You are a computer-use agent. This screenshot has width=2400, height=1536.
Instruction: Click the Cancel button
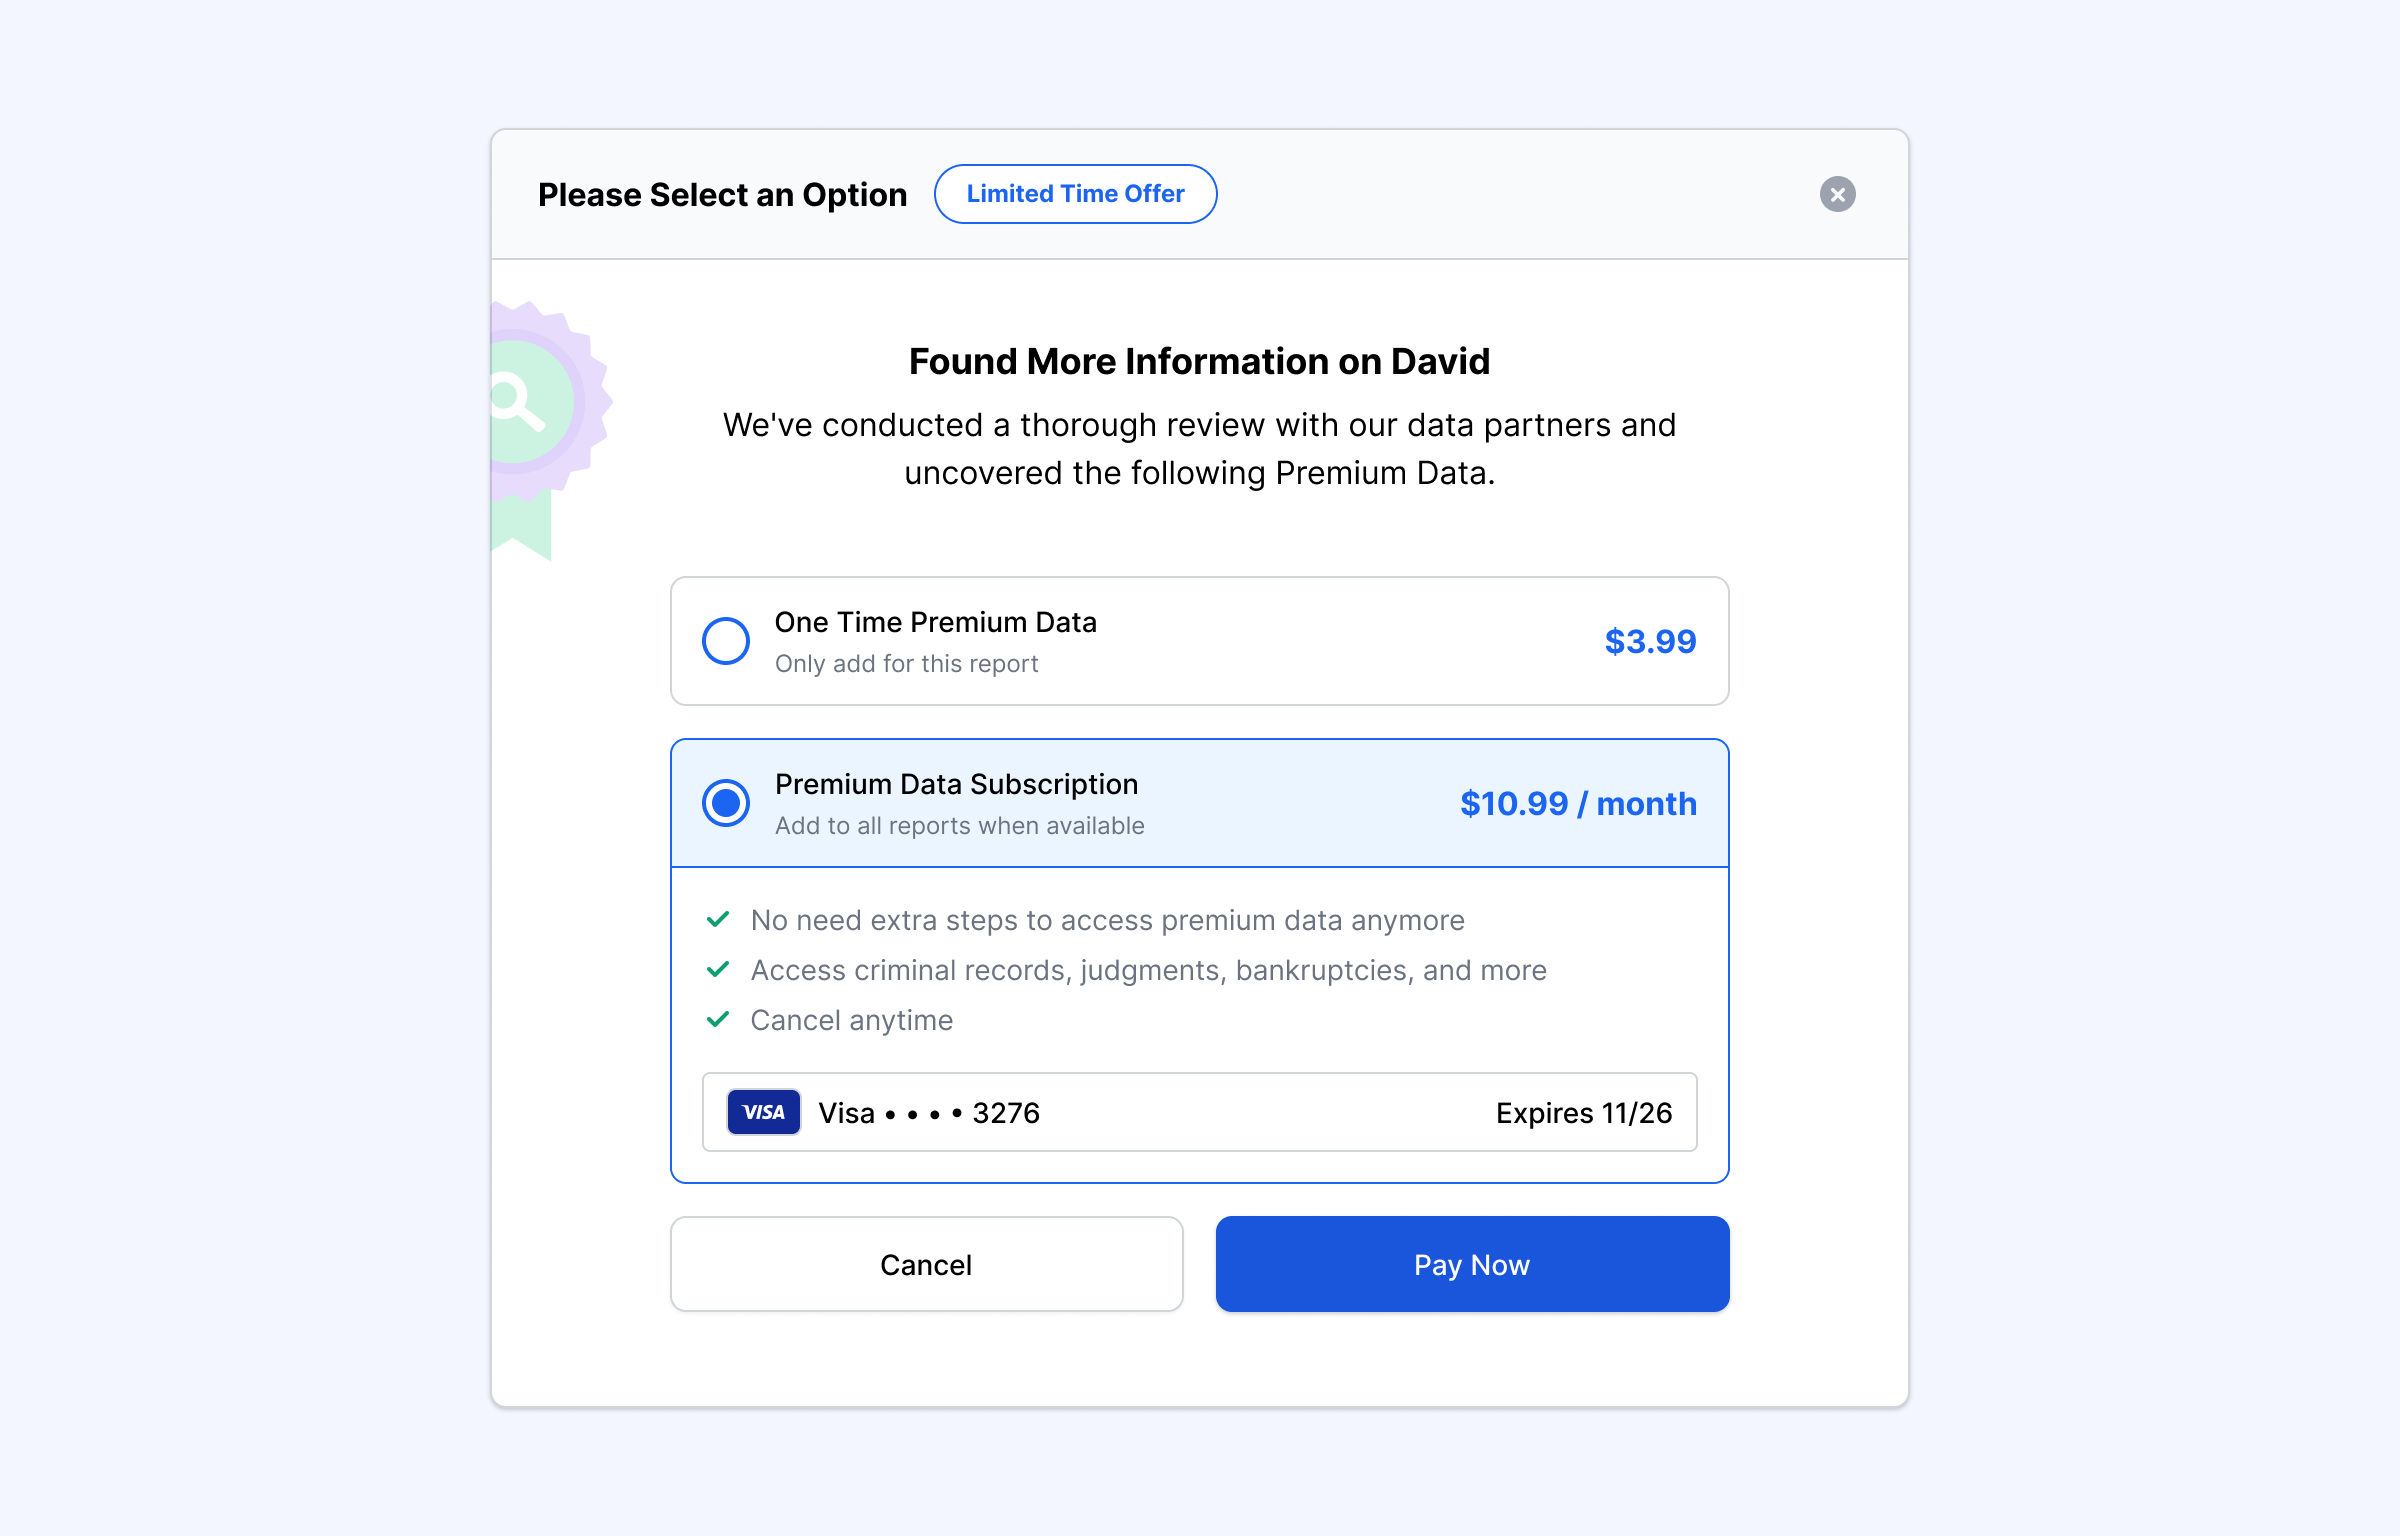tap(927, 1264)
